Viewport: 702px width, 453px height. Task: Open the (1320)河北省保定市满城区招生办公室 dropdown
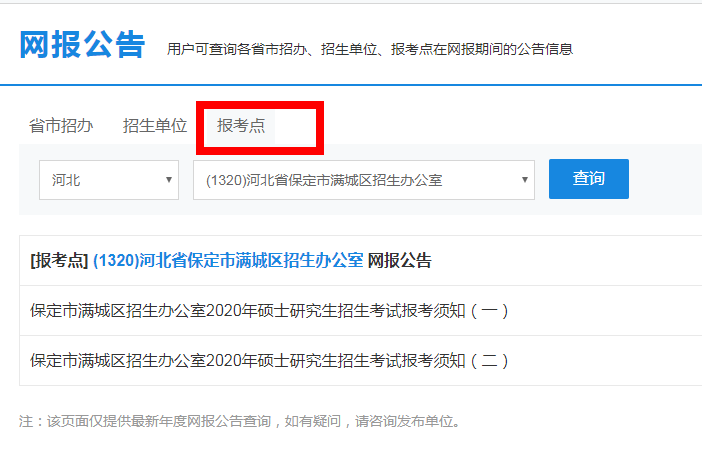coord(364,180)
